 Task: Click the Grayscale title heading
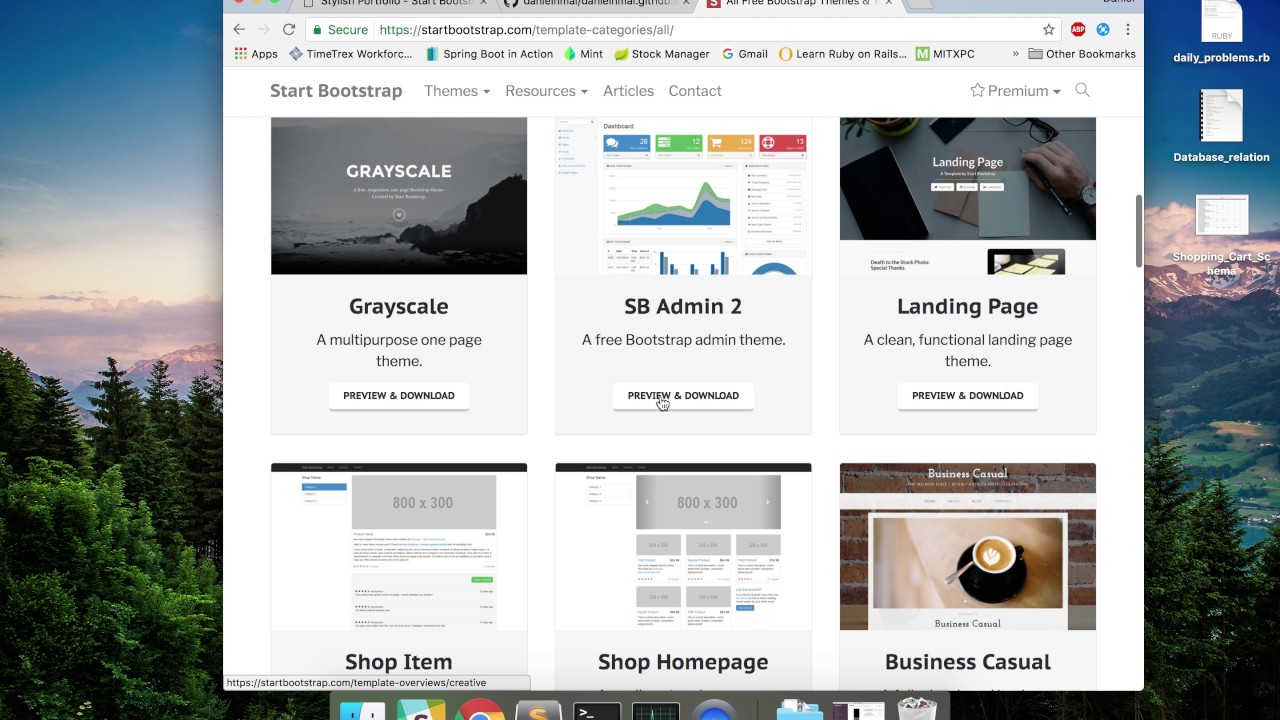tap(399, 306)
